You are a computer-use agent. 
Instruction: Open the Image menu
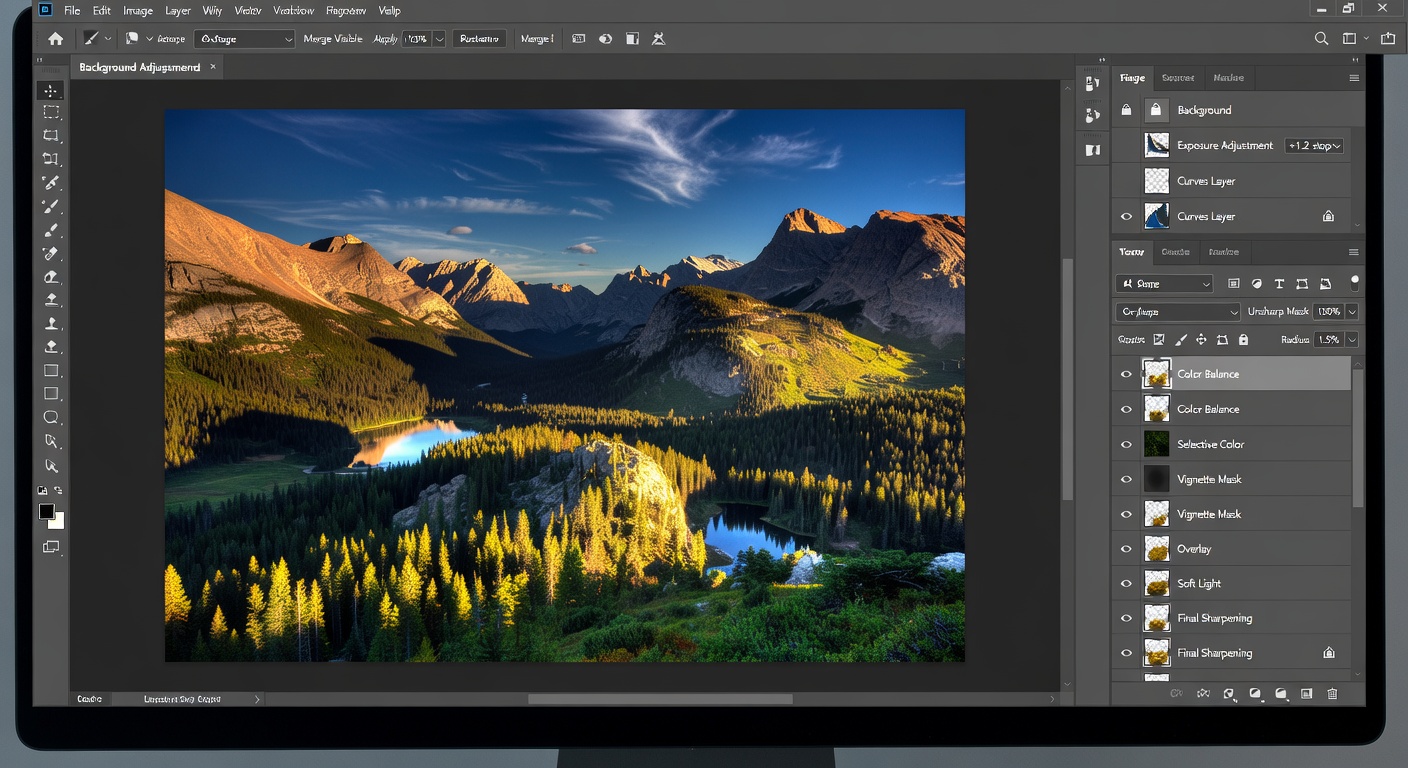click(137, 10)
